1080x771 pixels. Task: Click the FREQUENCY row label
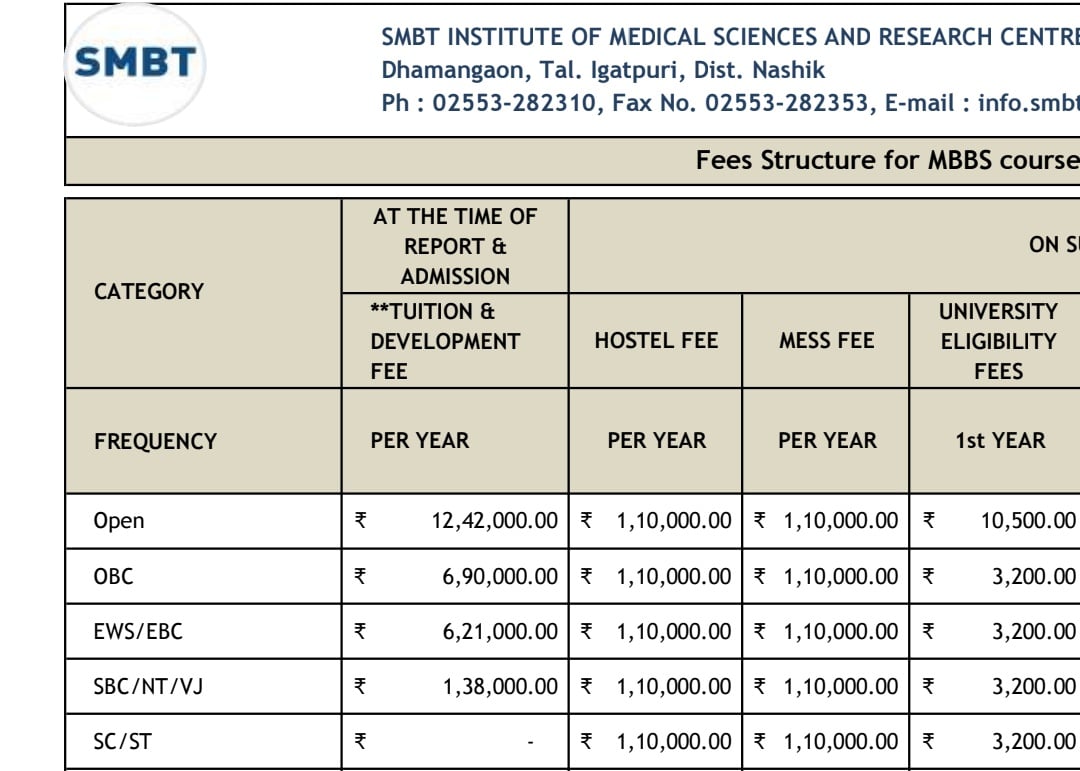[x=155, y=441]
